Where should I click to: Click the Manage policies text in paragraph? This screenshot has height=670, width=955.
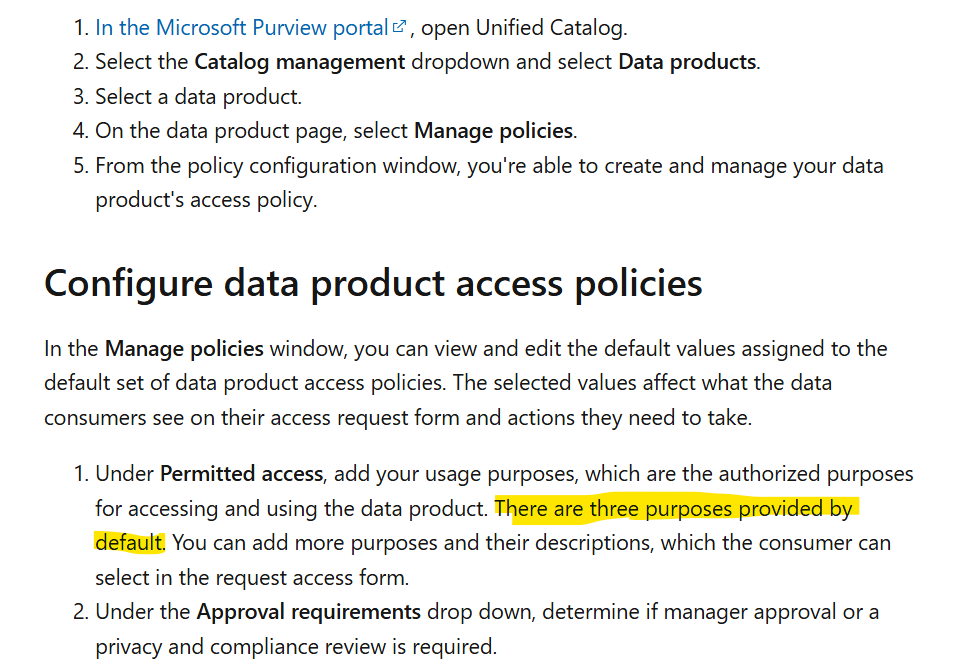pyautogui.click(x=184, y=349)
